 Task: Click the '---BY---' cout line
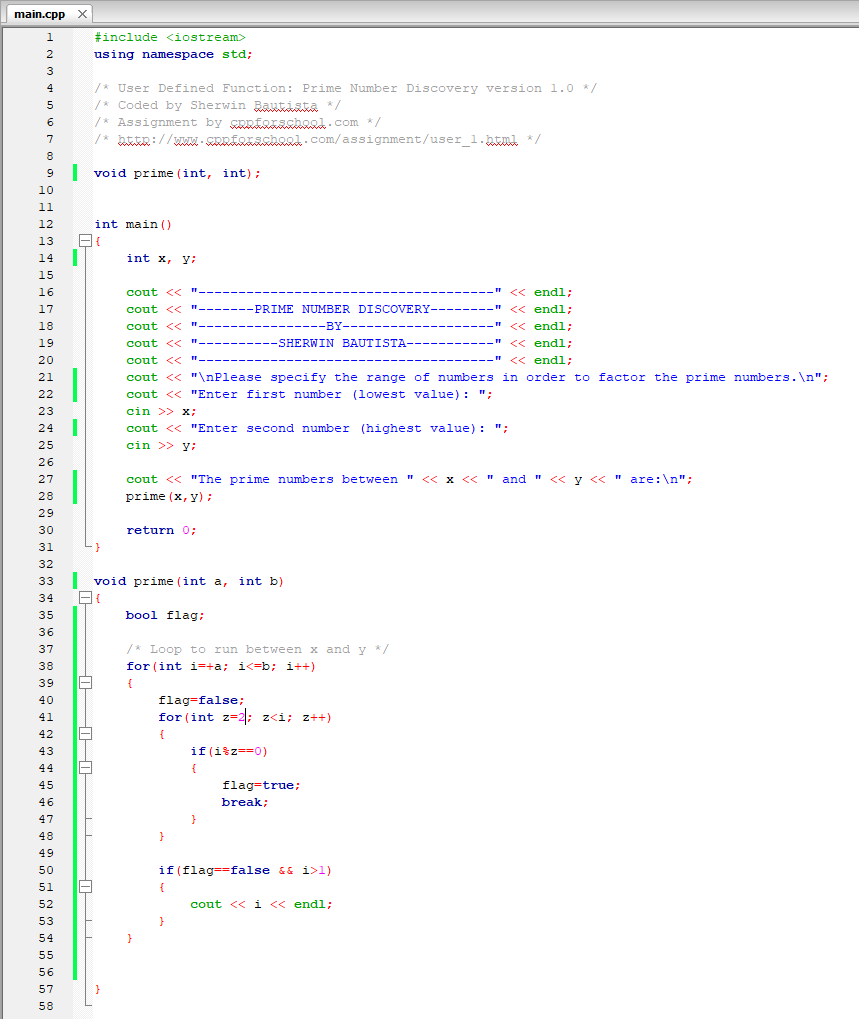coord(350,326)
